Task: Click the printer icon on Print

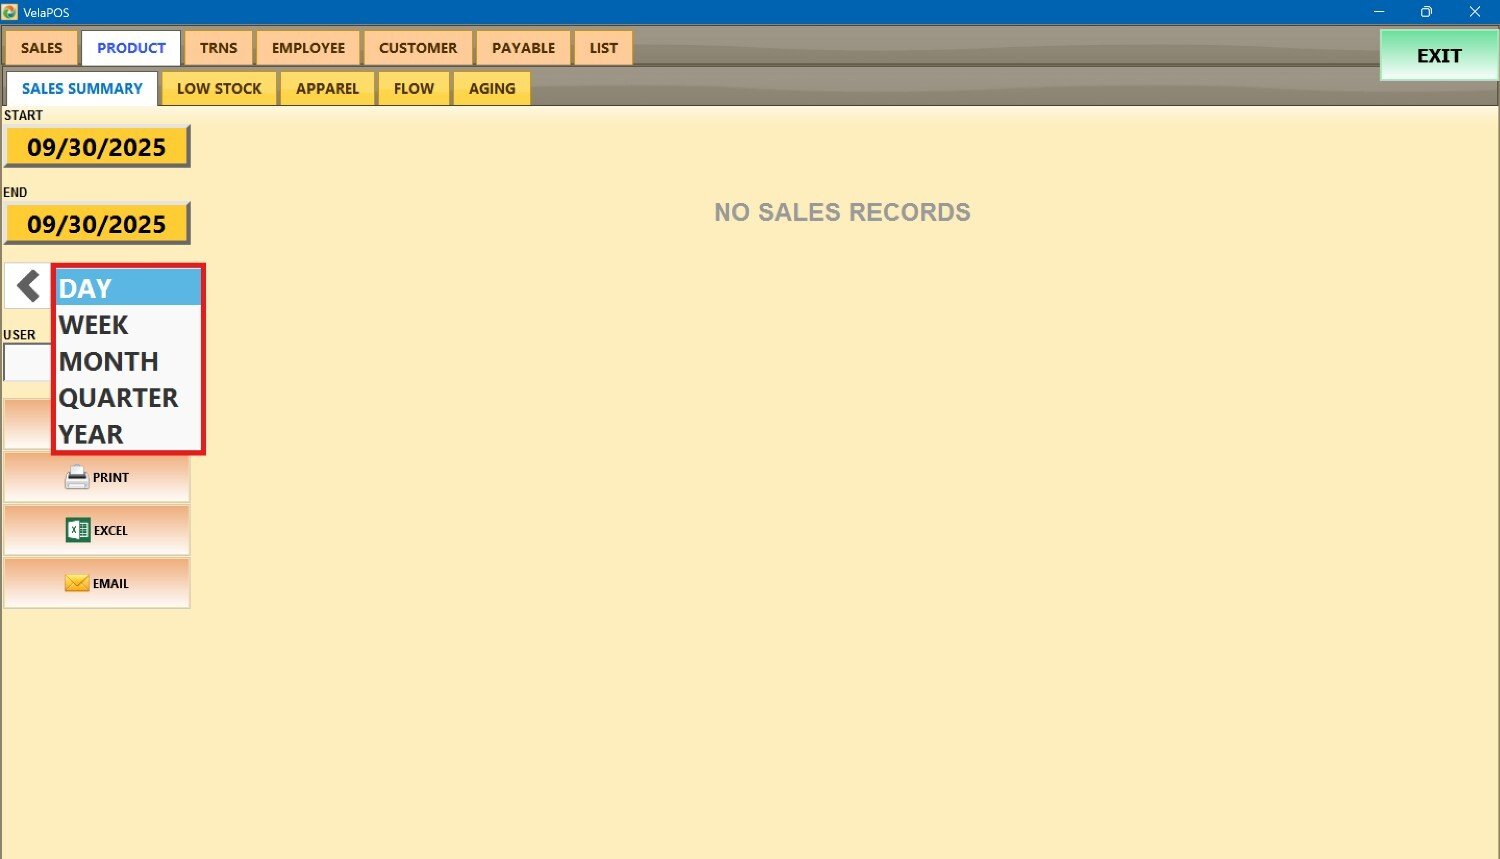Action: coord(77,478)
